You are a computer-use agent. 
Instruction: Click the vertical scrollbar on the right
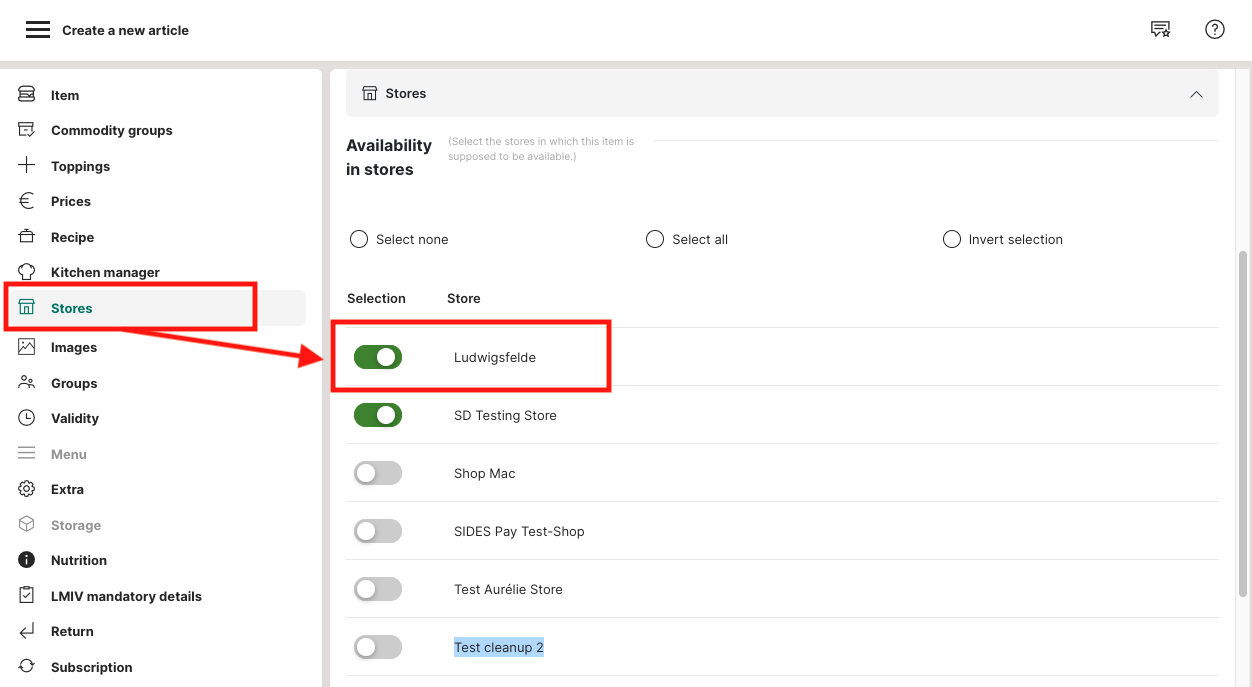[1243, 420]
